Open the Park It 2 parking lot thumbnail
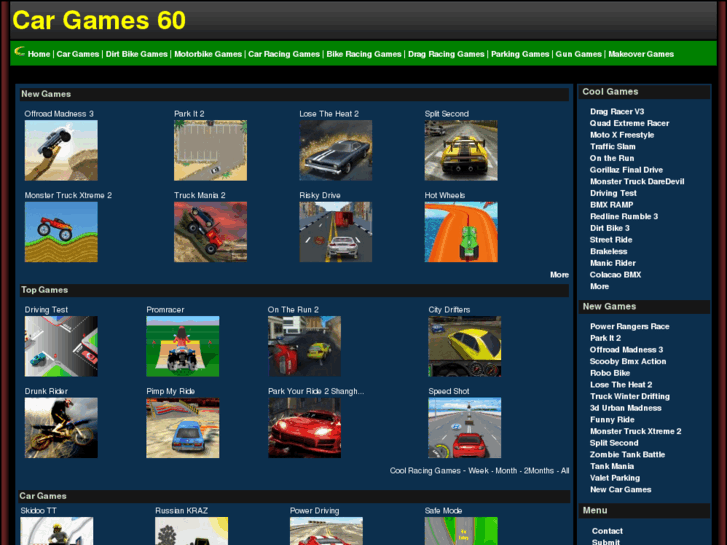Screen dimensions: 727x545 pyautogui.click(x=210, y=150)
